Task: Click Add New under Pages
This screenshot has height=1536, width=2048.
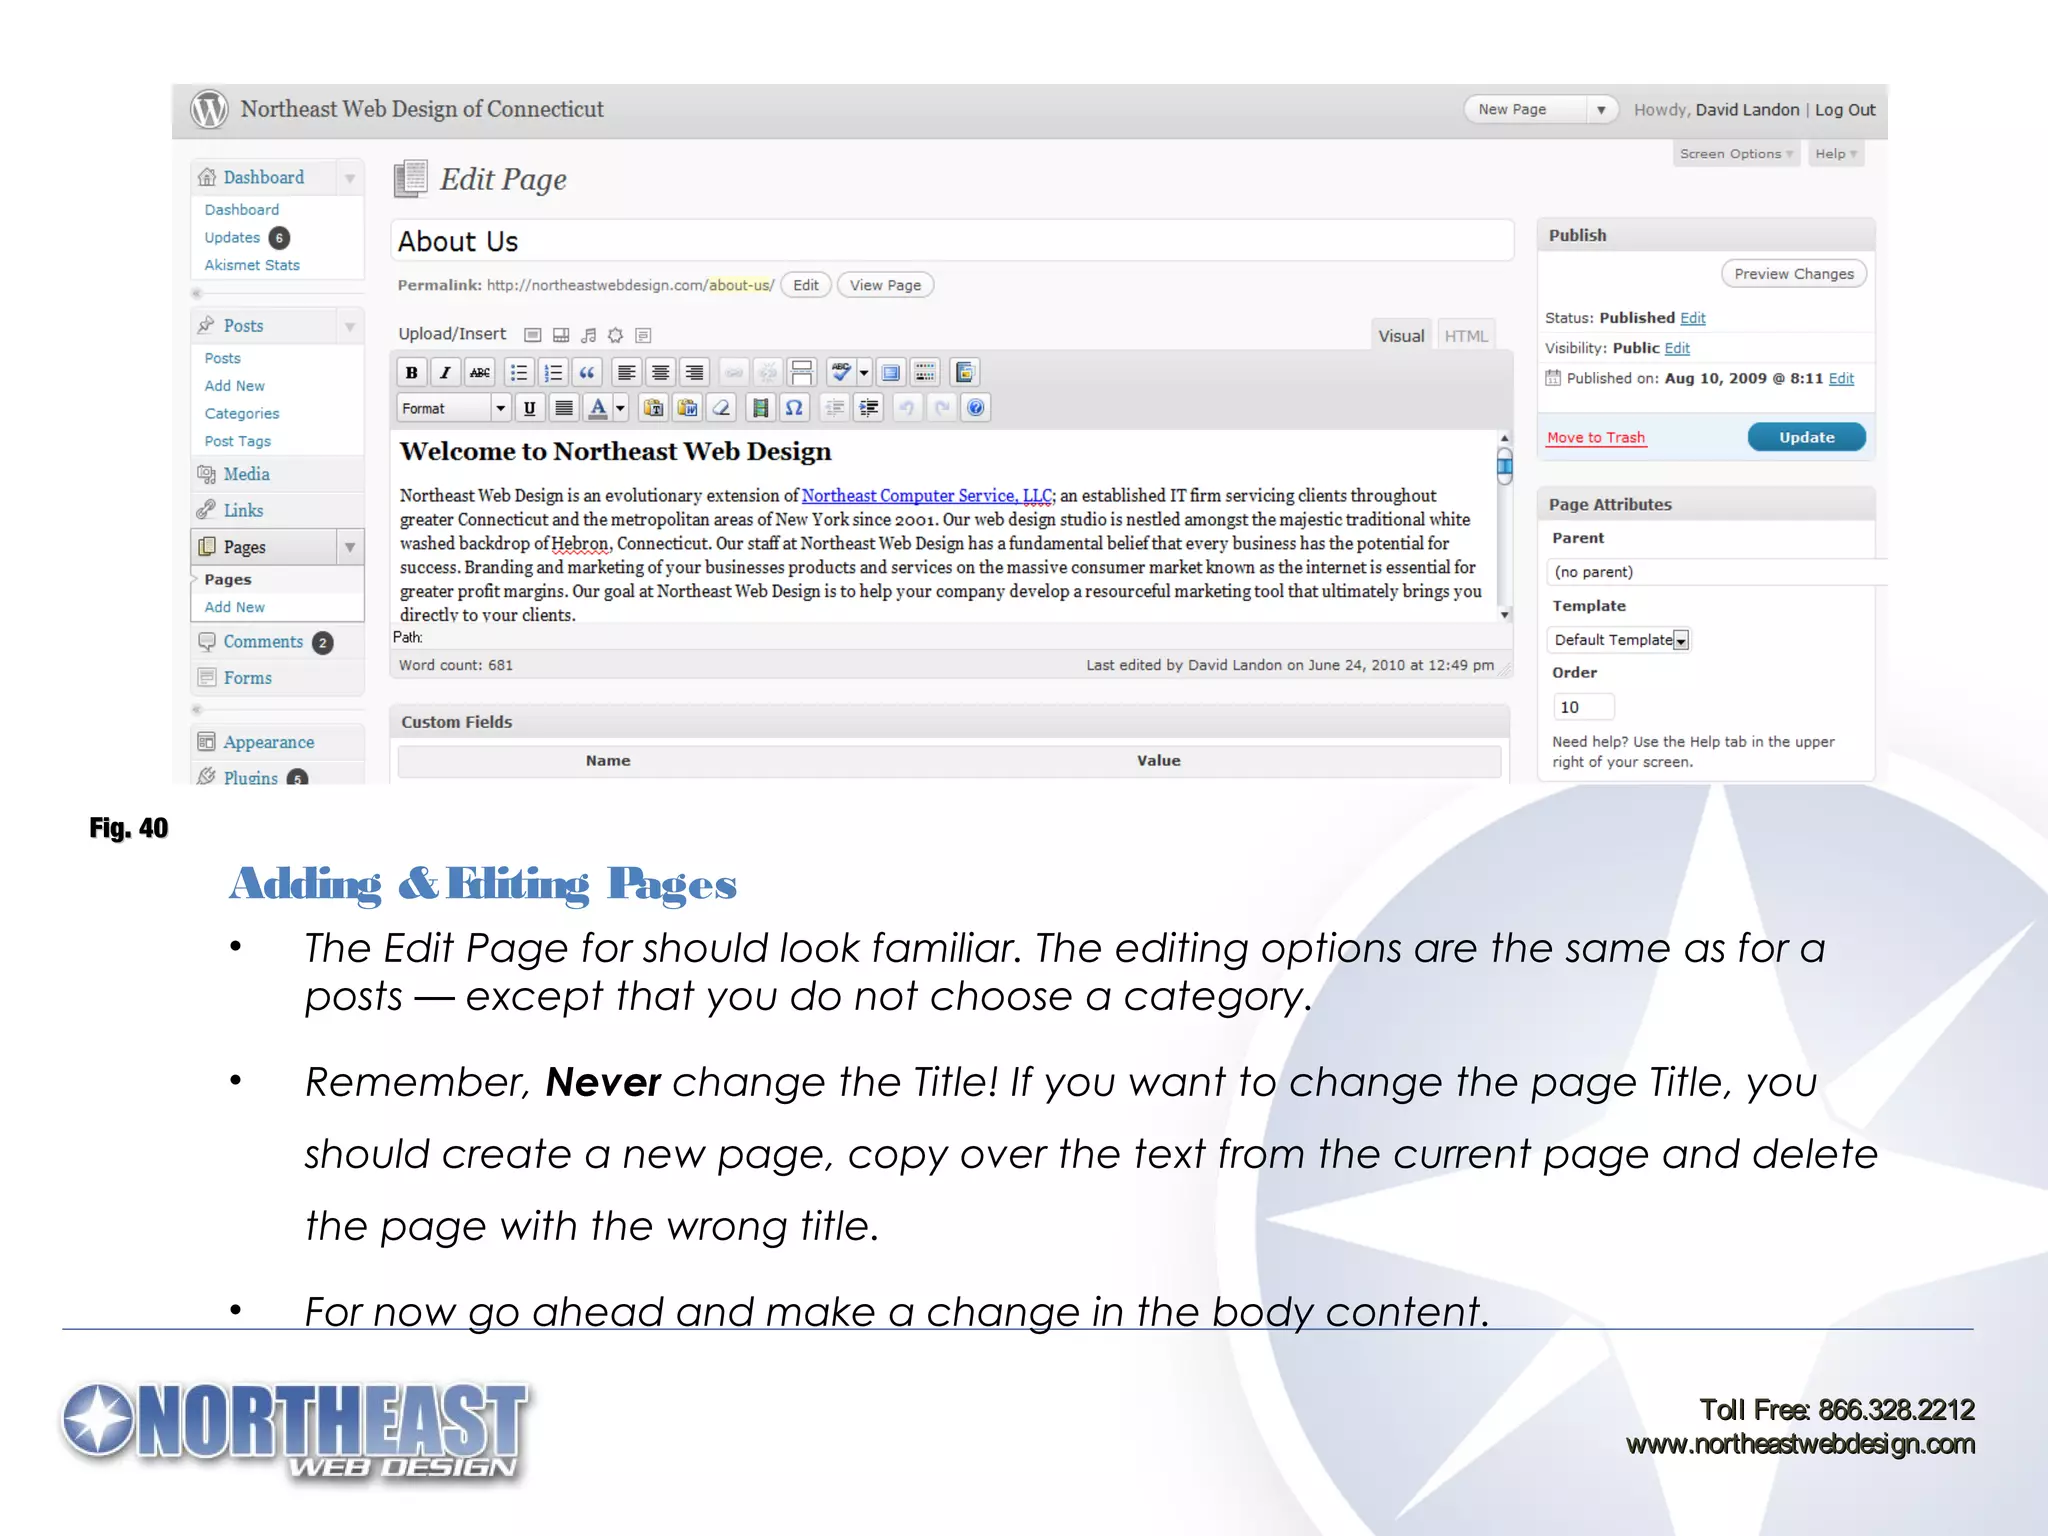Action: pyautogui.click(x=234, y=607)
